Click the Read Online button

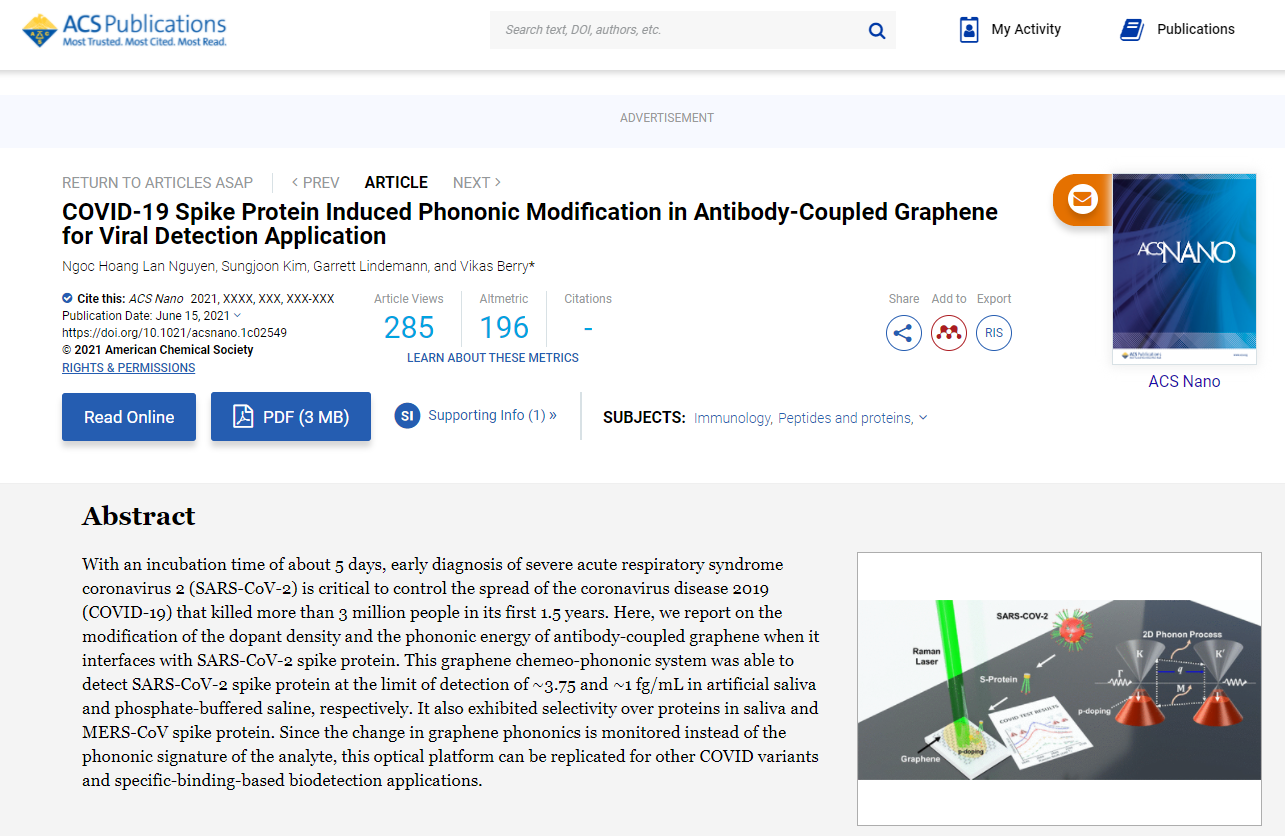pyautogui.click(x=129, y=417)
